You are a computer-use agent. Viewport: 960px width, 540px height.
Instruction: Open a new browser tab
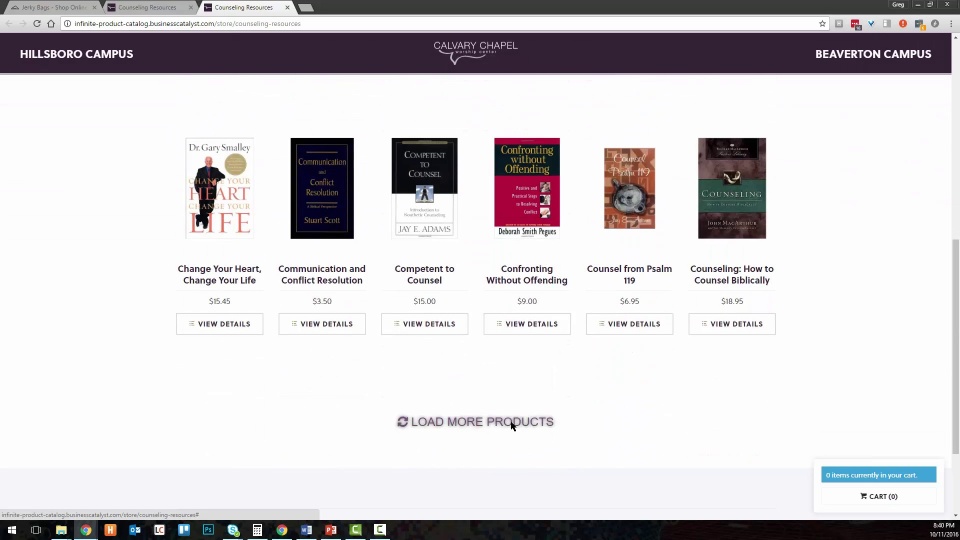click(x=306, y=7)
